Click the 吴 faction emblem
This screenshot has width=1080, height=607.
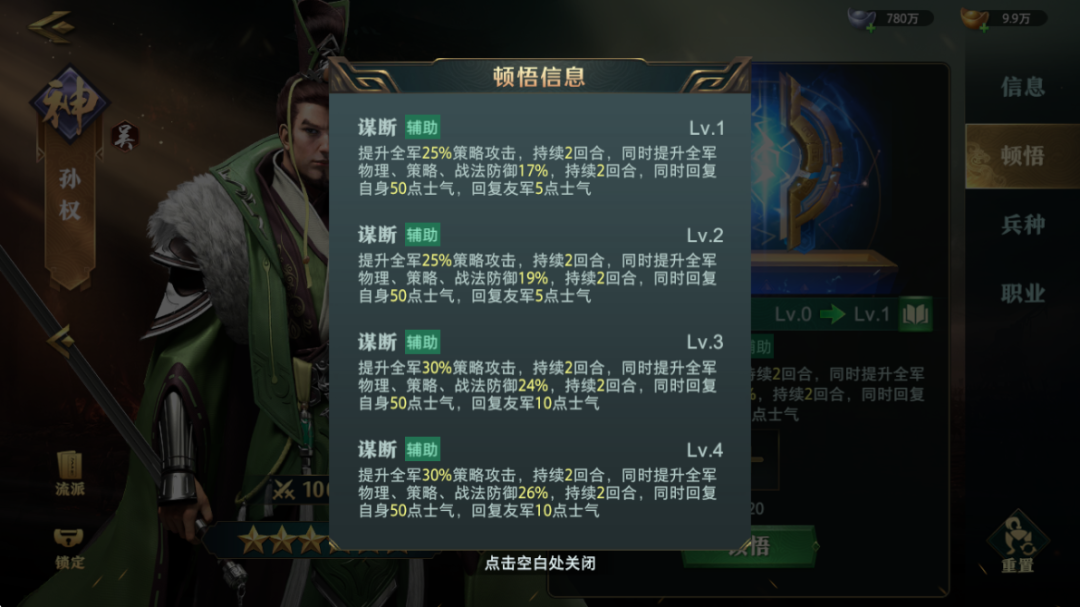click(x=125, y=136)
